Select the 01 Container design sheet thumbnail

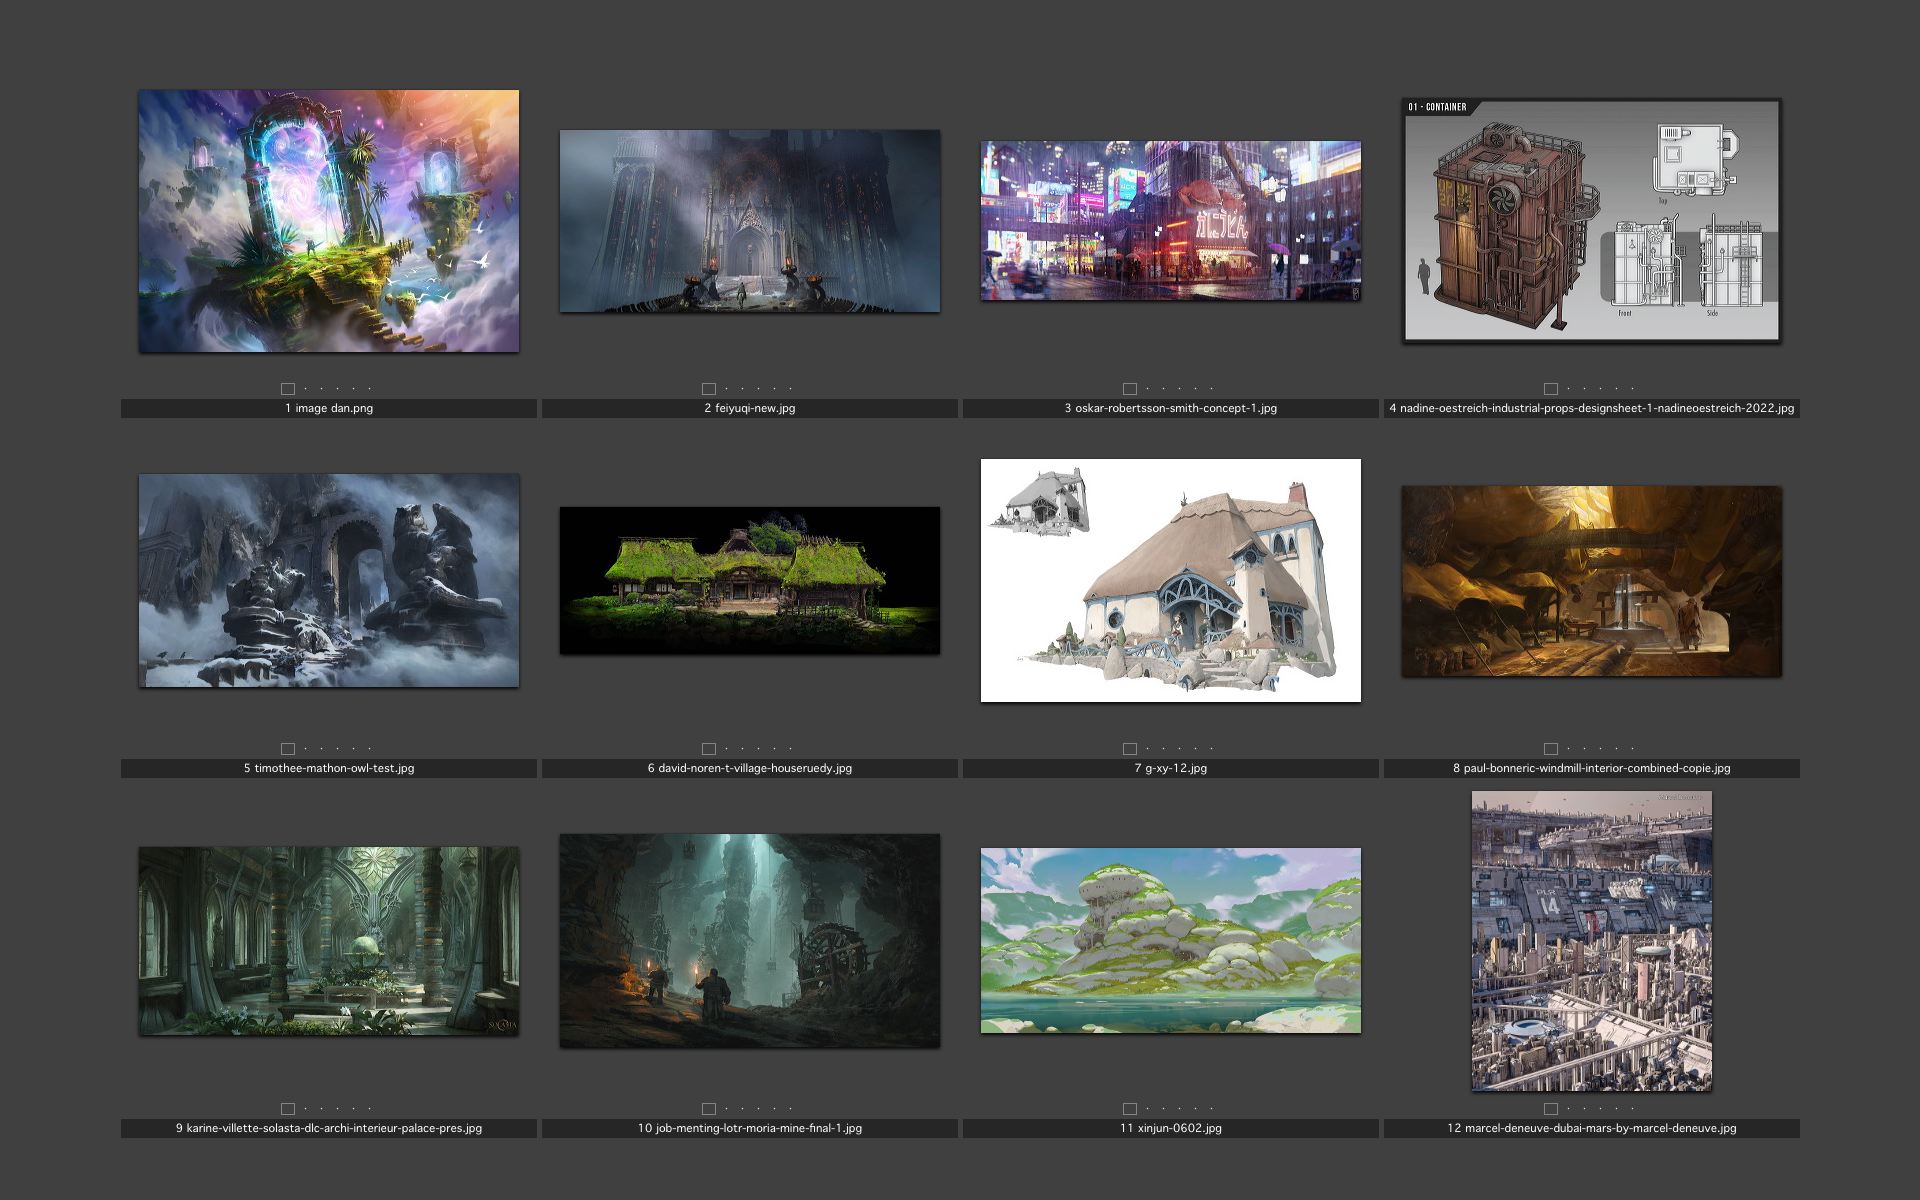(1592, 221)
